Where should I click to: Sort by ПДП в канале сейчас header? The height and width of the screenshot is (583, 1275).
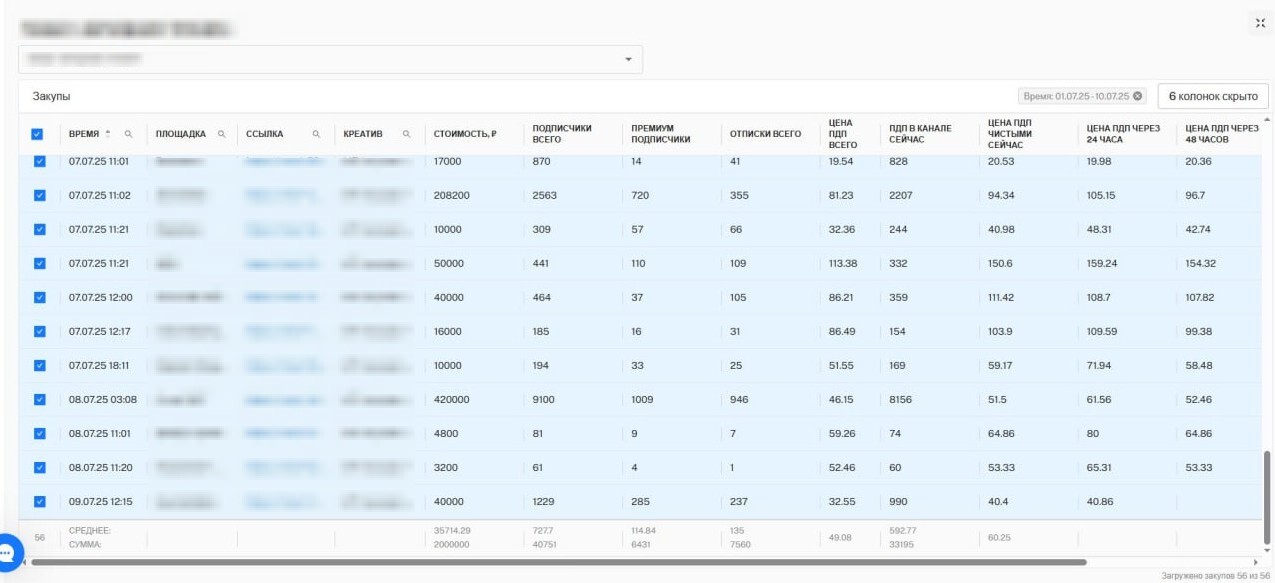921,134
